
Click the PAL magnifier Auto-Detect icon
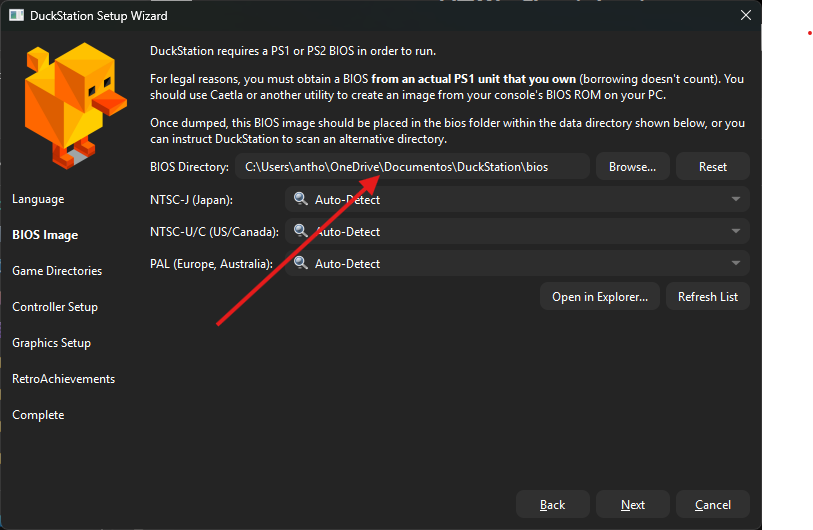300,264
